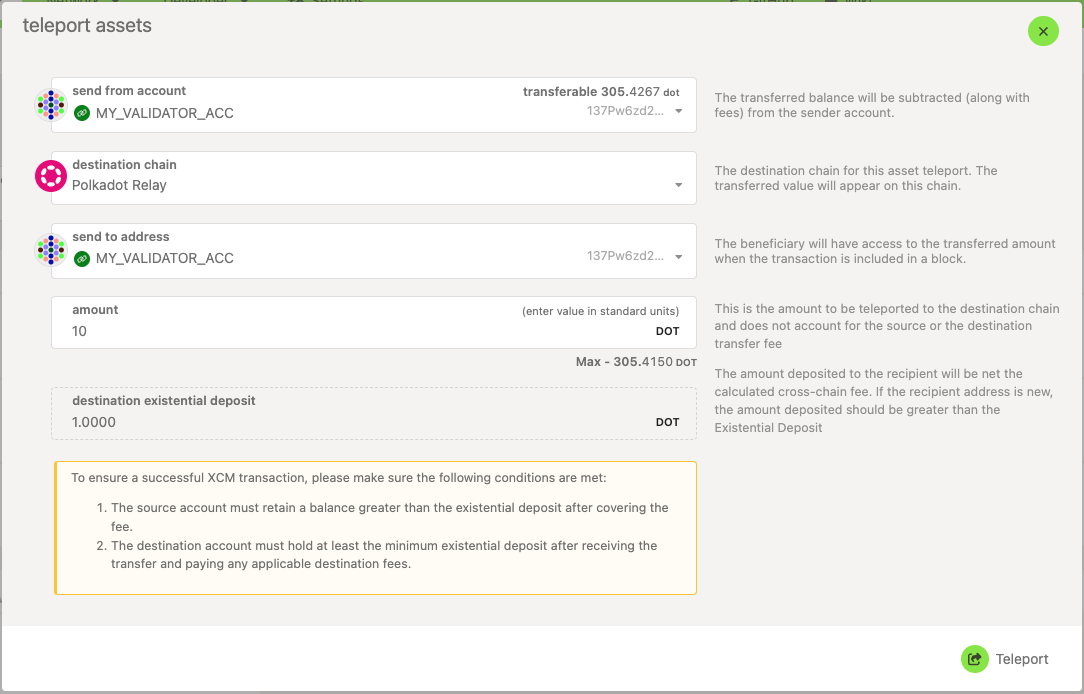The image size is (1084, 694).
Task: Expand the destination chain dropdown arrow
Action: (x=678, y=185)
